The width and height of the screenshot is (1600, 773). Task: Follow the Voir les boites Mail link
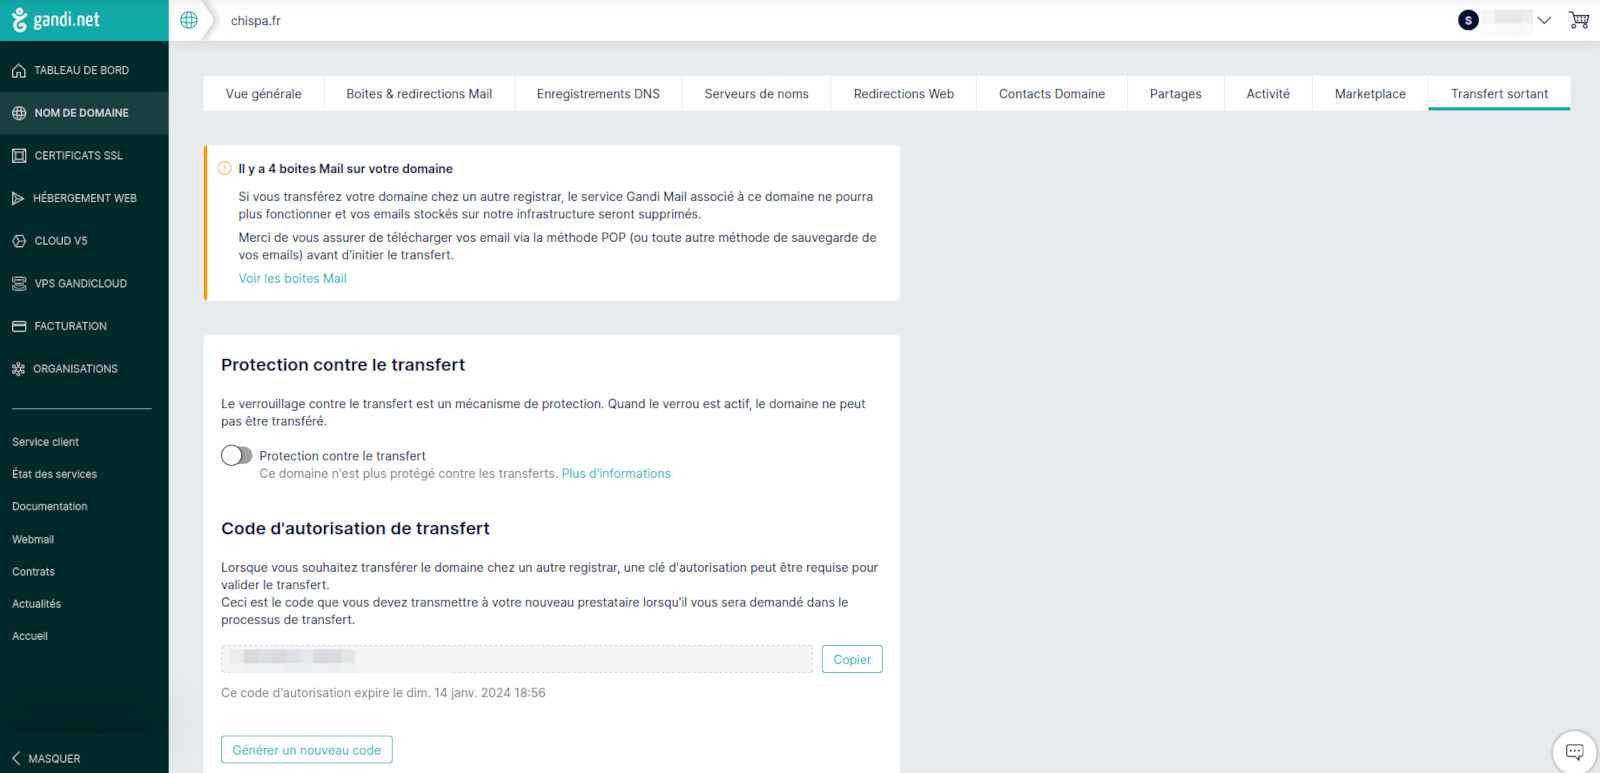292,279
